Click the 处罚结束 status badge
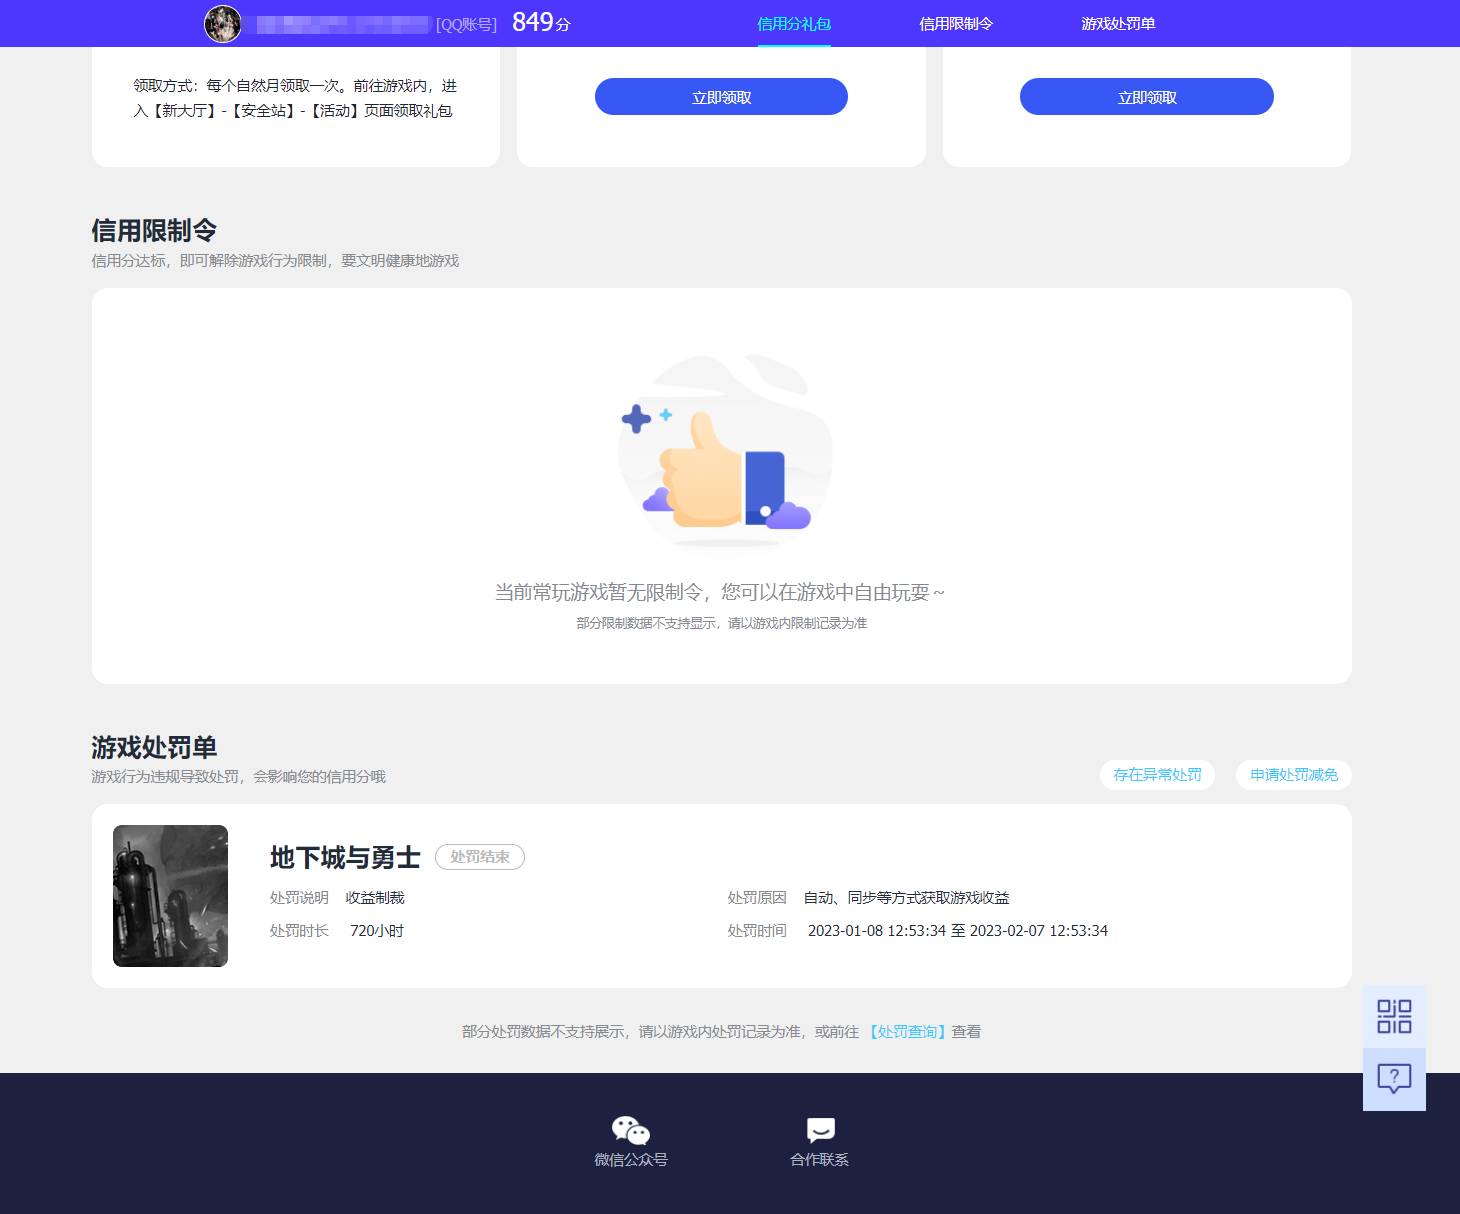This screenshot has width=1460, height=1214. coord(480,857)
